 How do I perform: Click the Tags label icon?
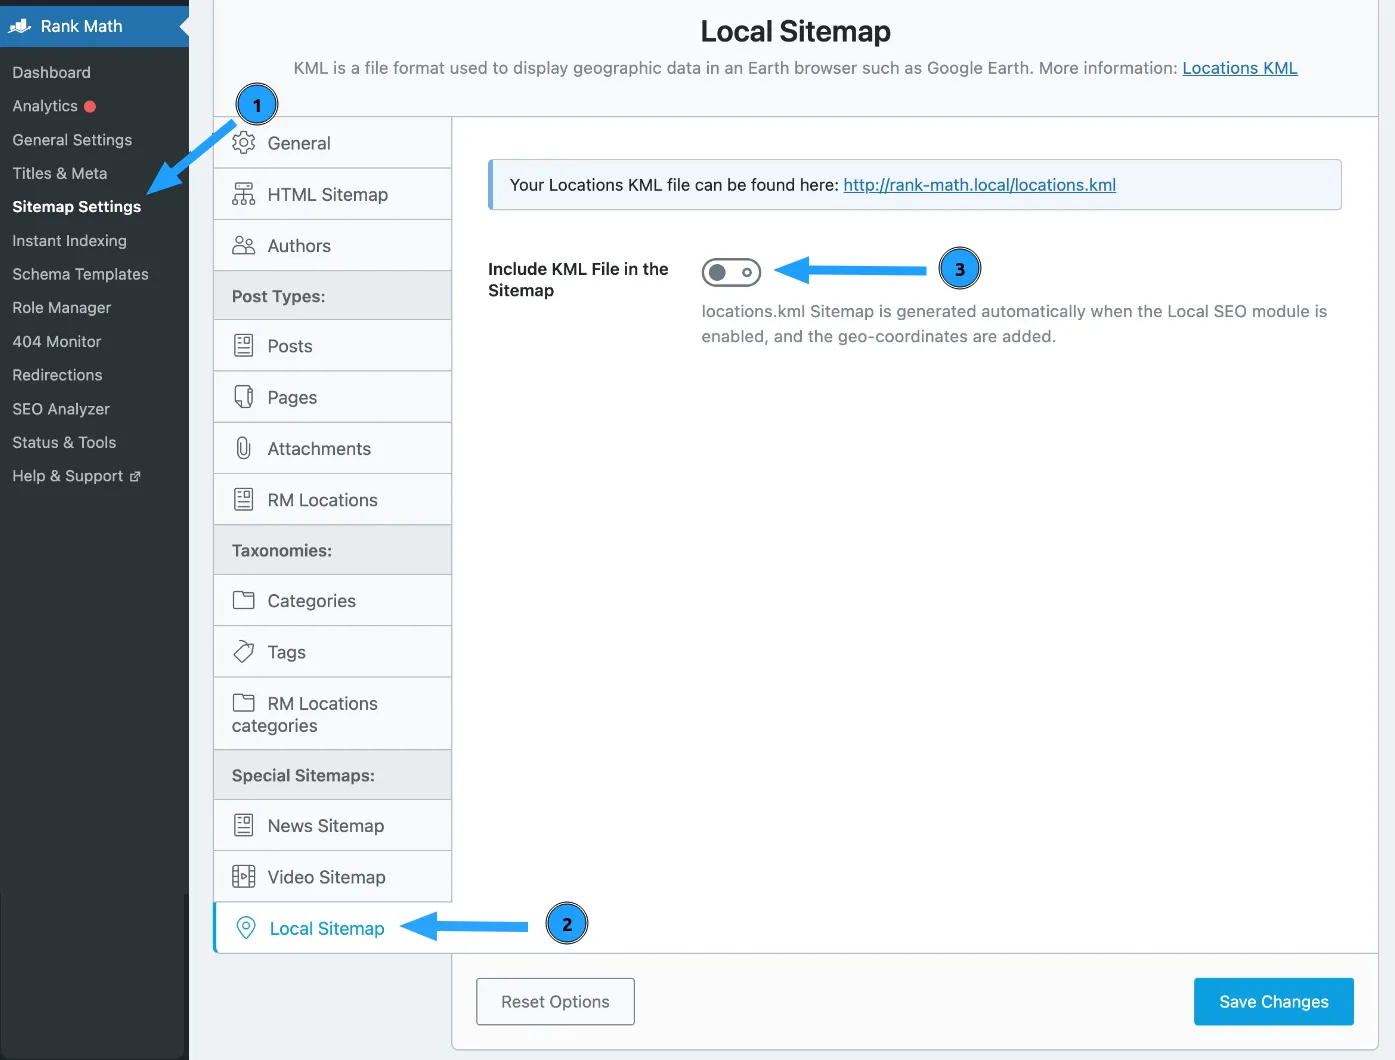click(x=243, y=652)
